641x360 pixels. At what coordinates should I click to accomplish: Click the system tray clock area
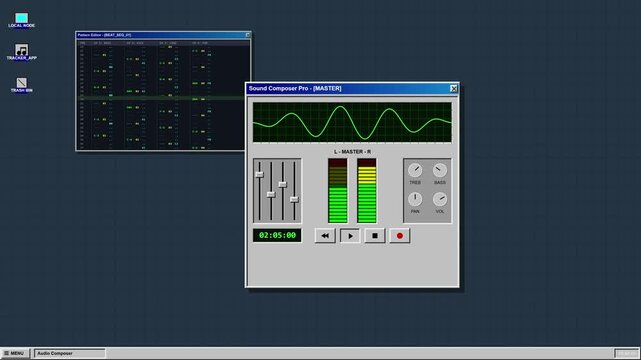(626, 353)
